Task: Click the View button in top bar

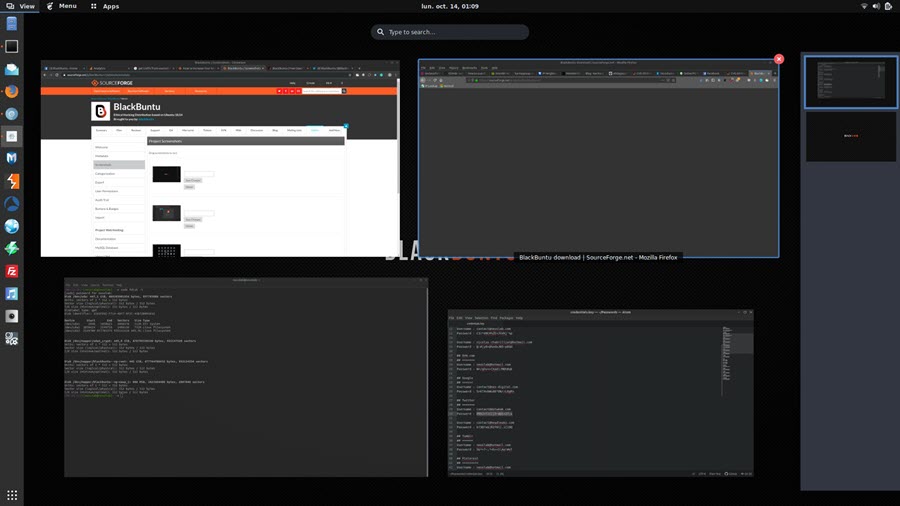Action: click(x=21, y=6)
